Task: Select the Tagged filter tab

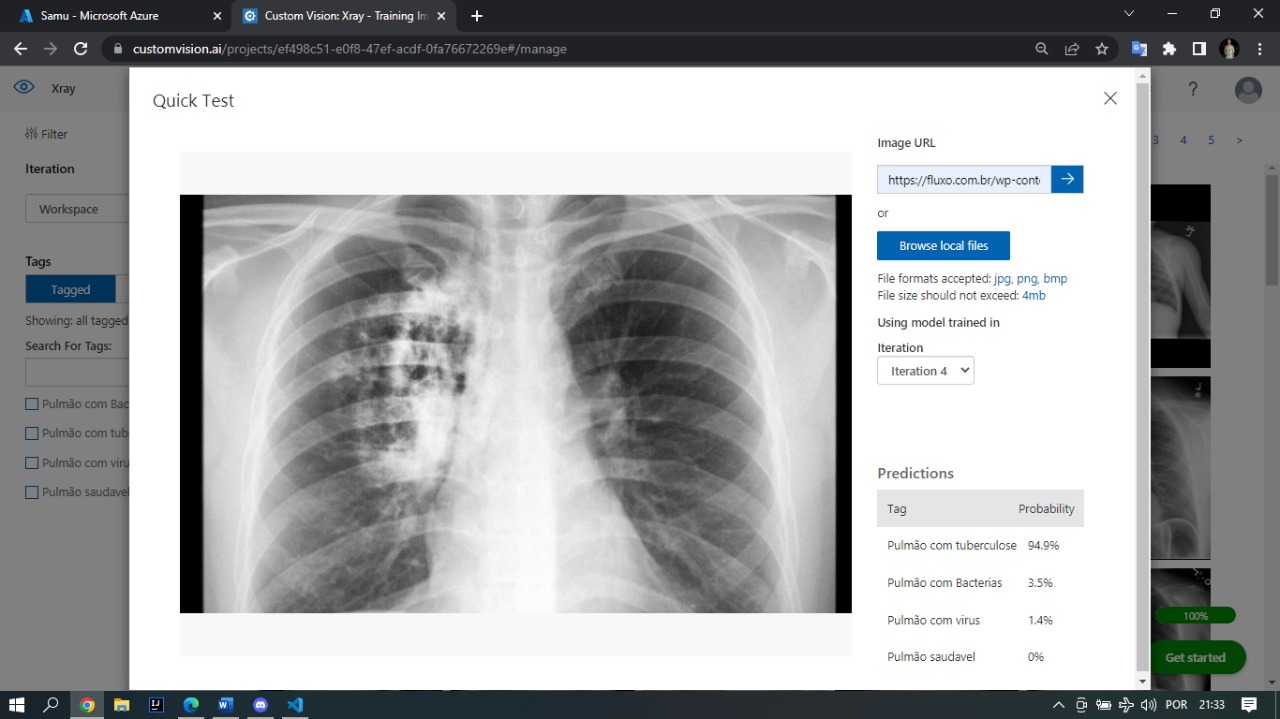Action: [x=70, y=290]
